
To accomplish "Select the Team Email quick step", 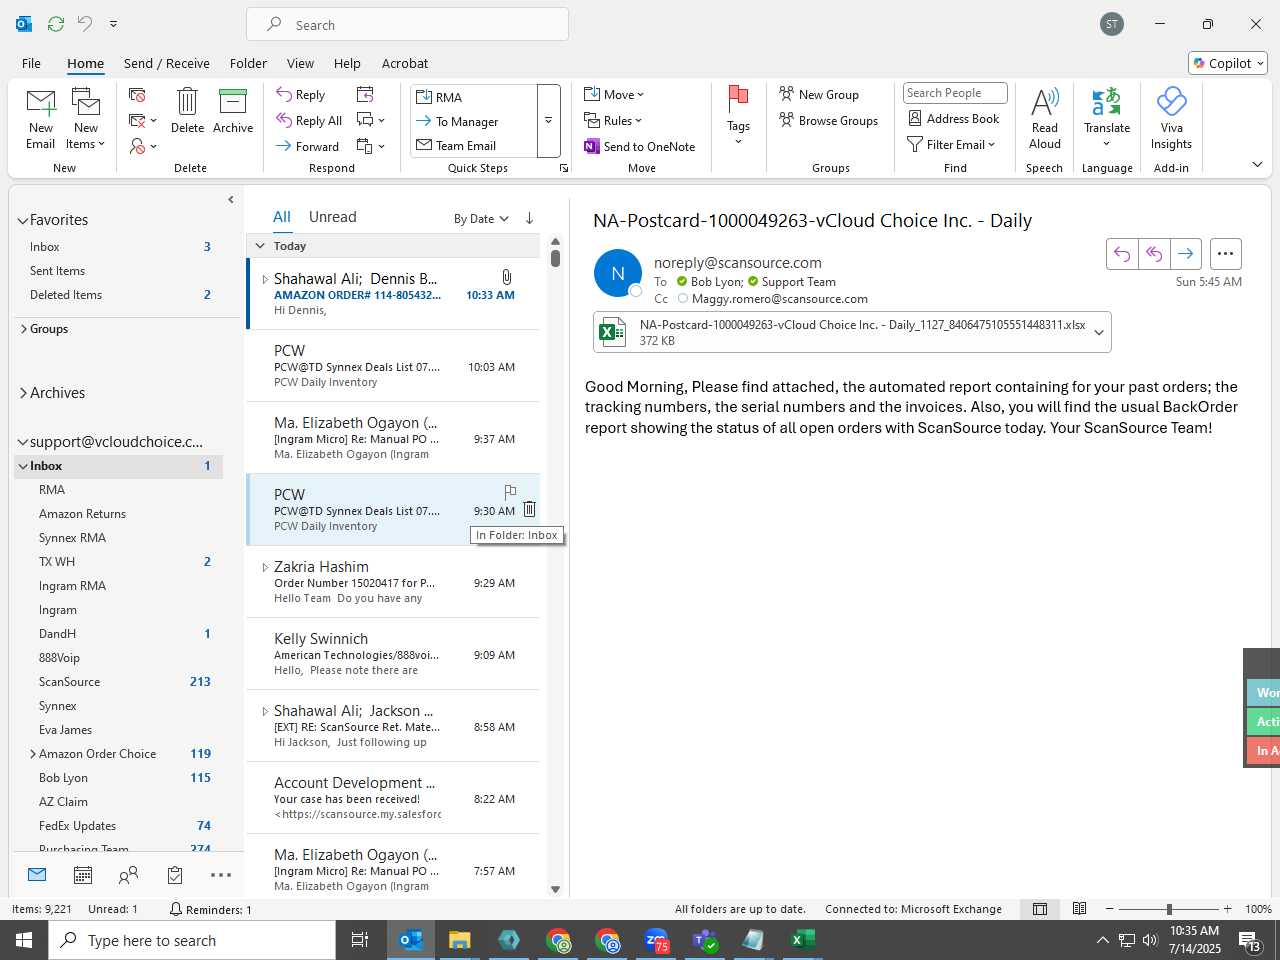I will 474,145.
